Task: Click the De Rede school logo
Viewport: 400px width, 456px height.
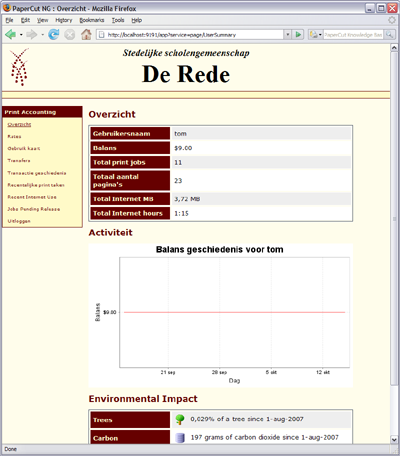Action: [x=19, y=67]
